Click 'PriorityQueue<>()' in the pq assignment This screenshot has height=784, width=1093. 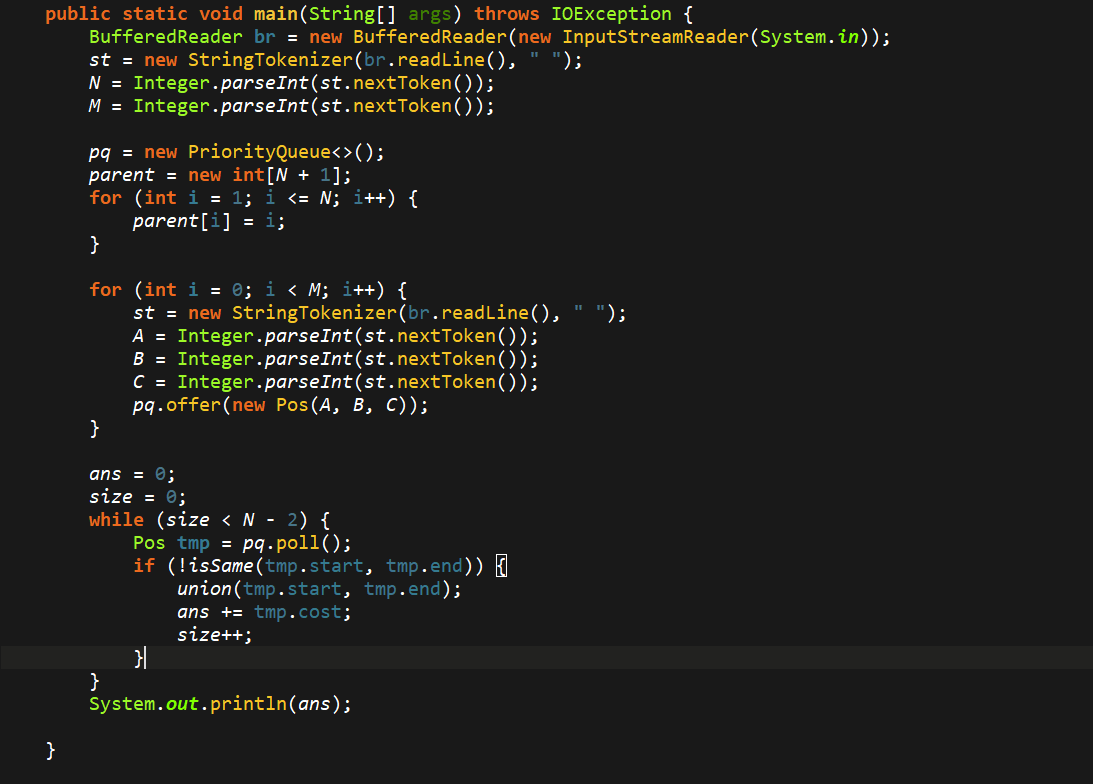tap(282, 152)
